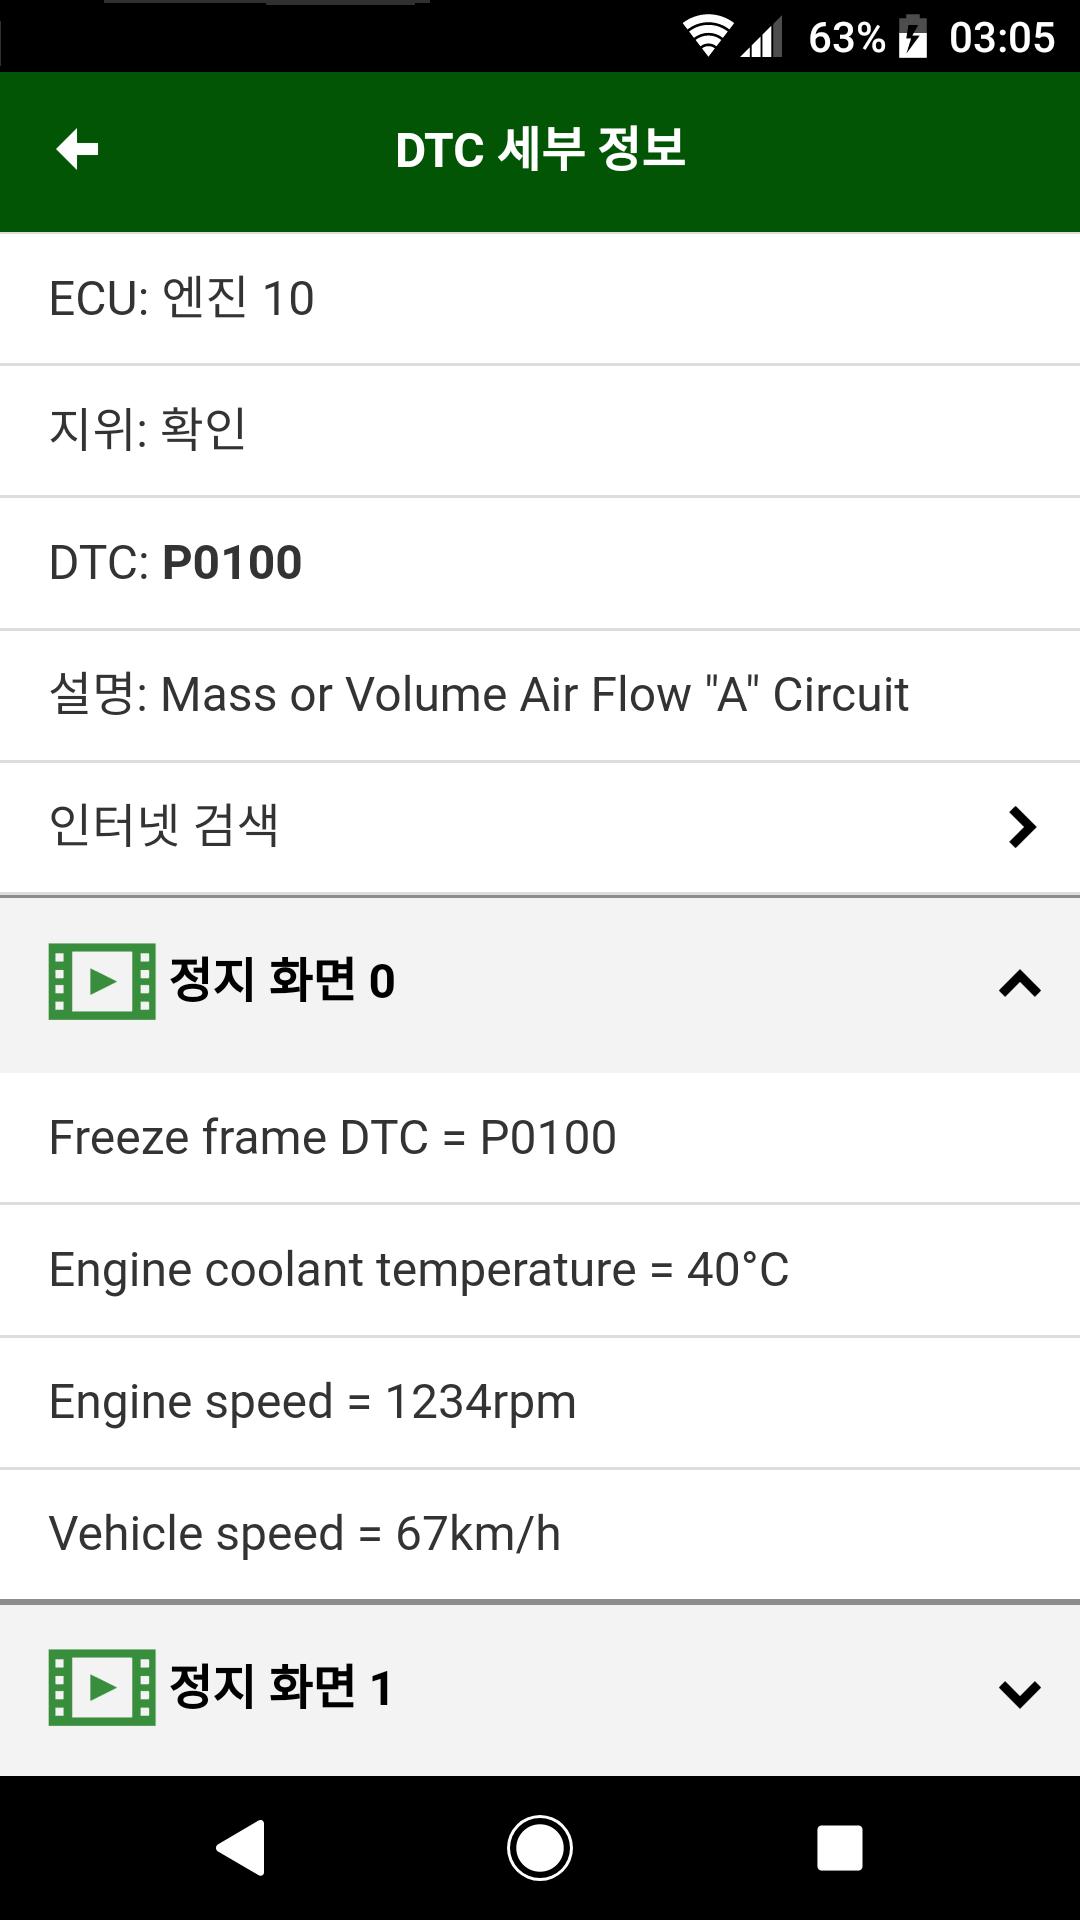Tap the 정지 화면 0 section title
The image size is (1080, 1920).
(x=282, y=981)
